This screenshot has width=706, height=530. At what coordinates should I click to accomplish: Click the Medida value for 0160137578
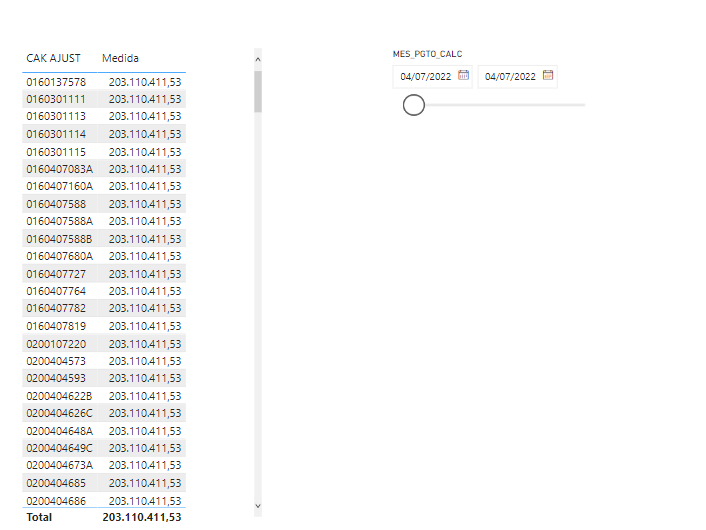pyautogui.click(x=145, y=82)
